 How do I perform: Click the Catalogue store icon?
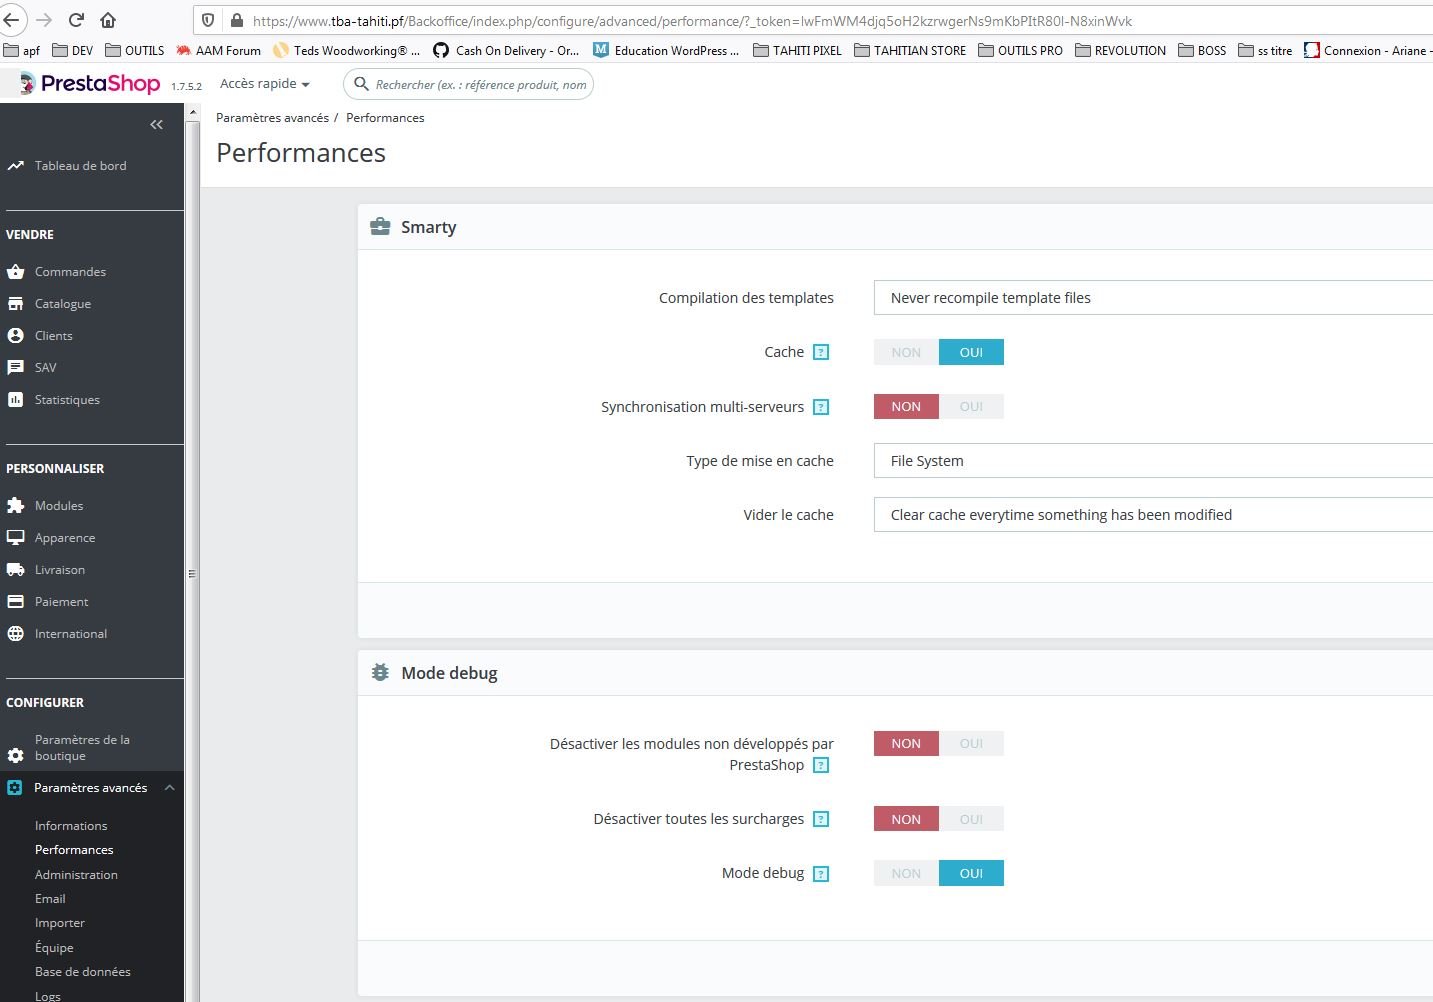[15, 304]
